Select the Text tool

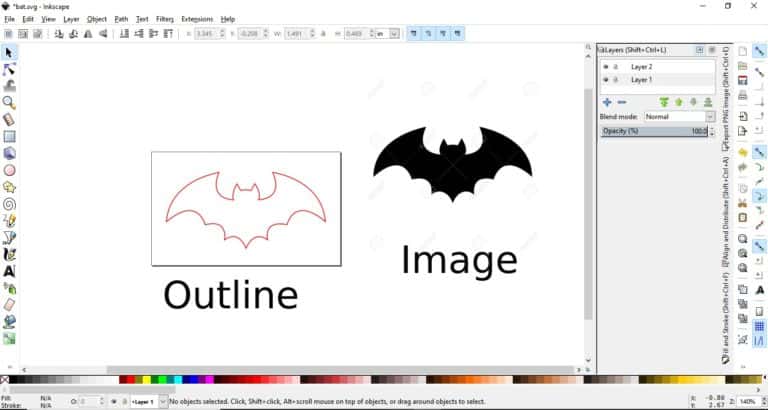(9, 271)
